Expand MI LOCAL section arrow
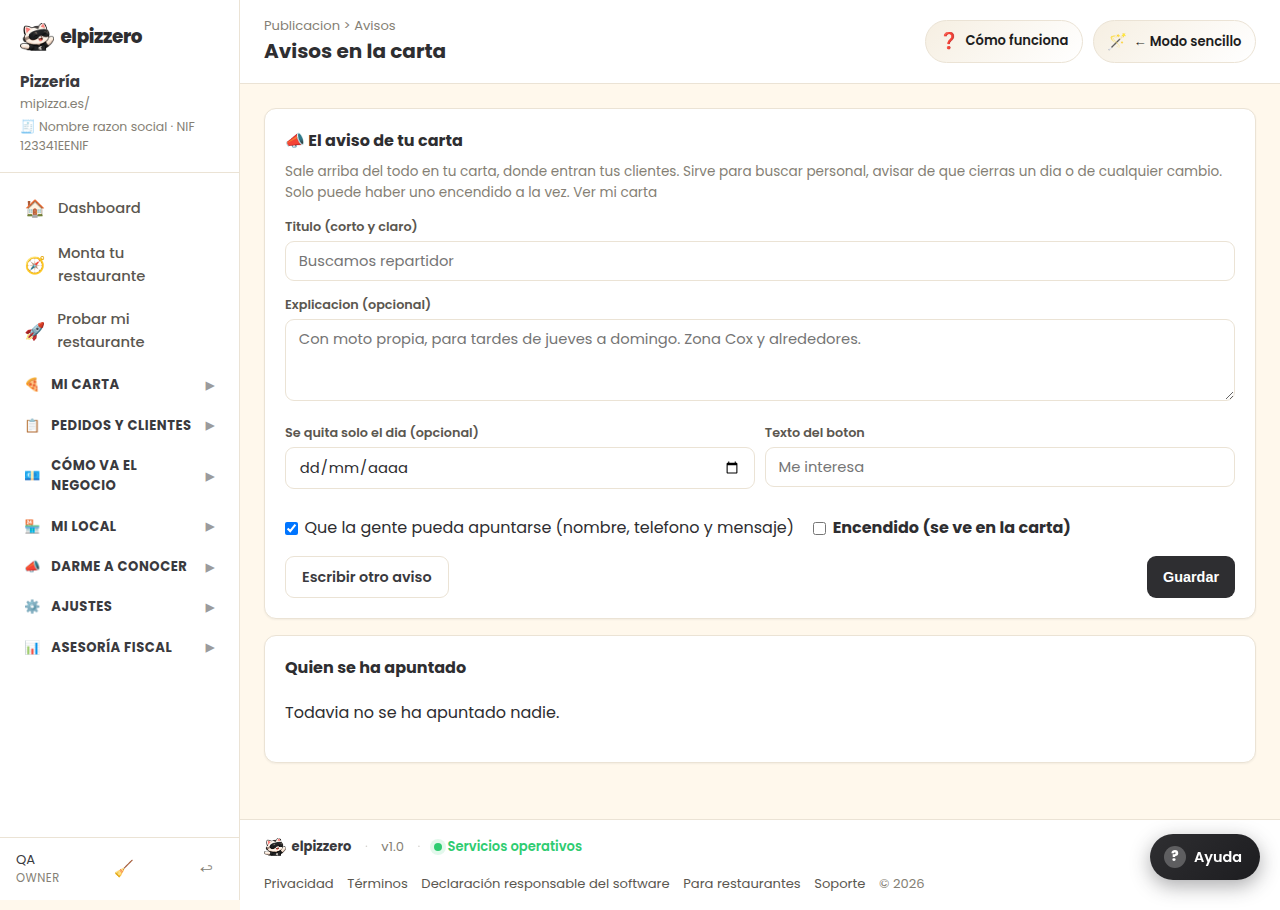This screenshot has height=910, width=1280. point(210,527)
